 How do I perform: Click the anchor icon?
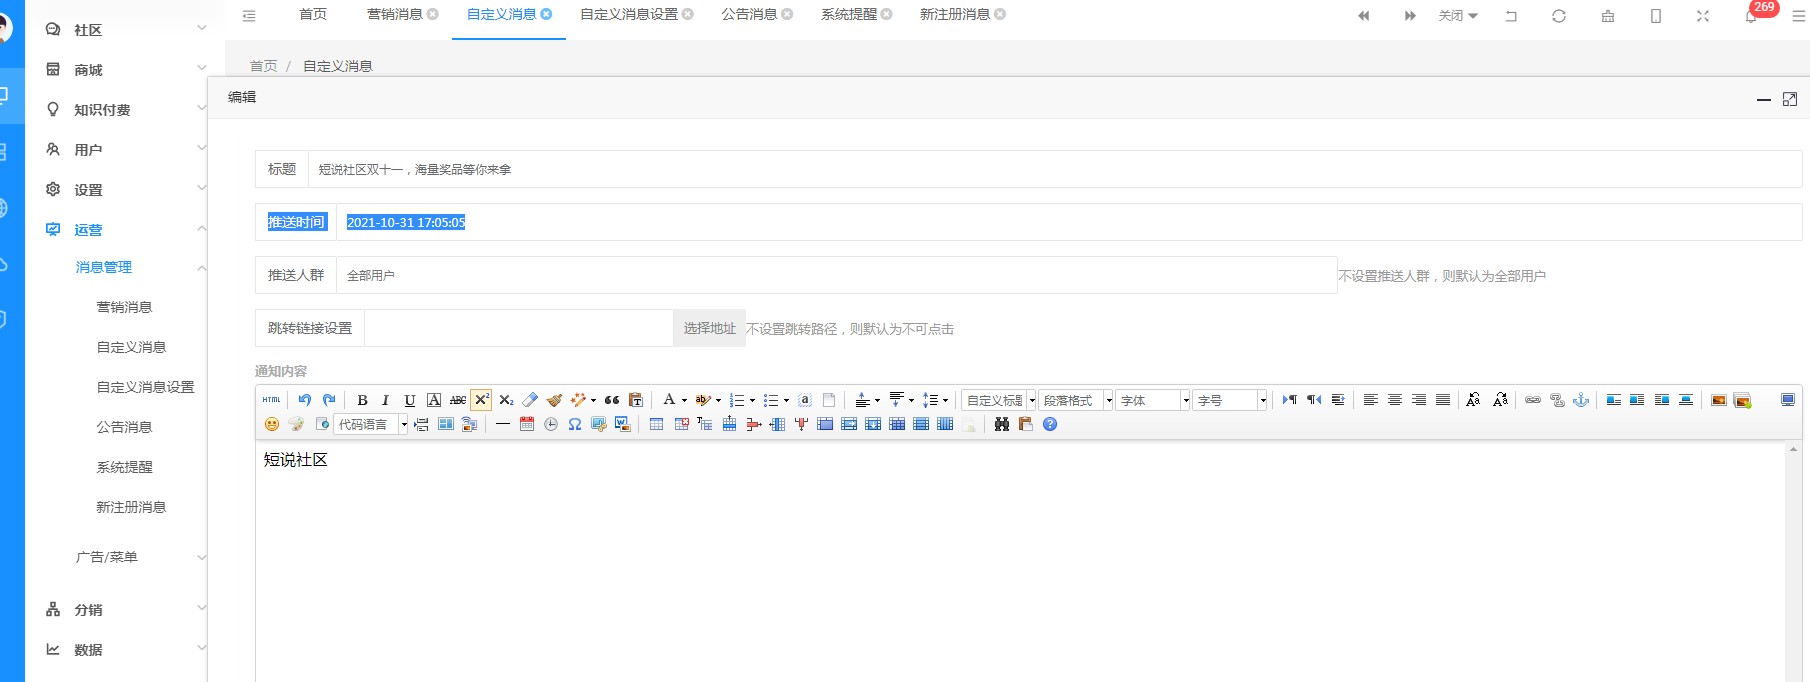[x=1581, y=400]
